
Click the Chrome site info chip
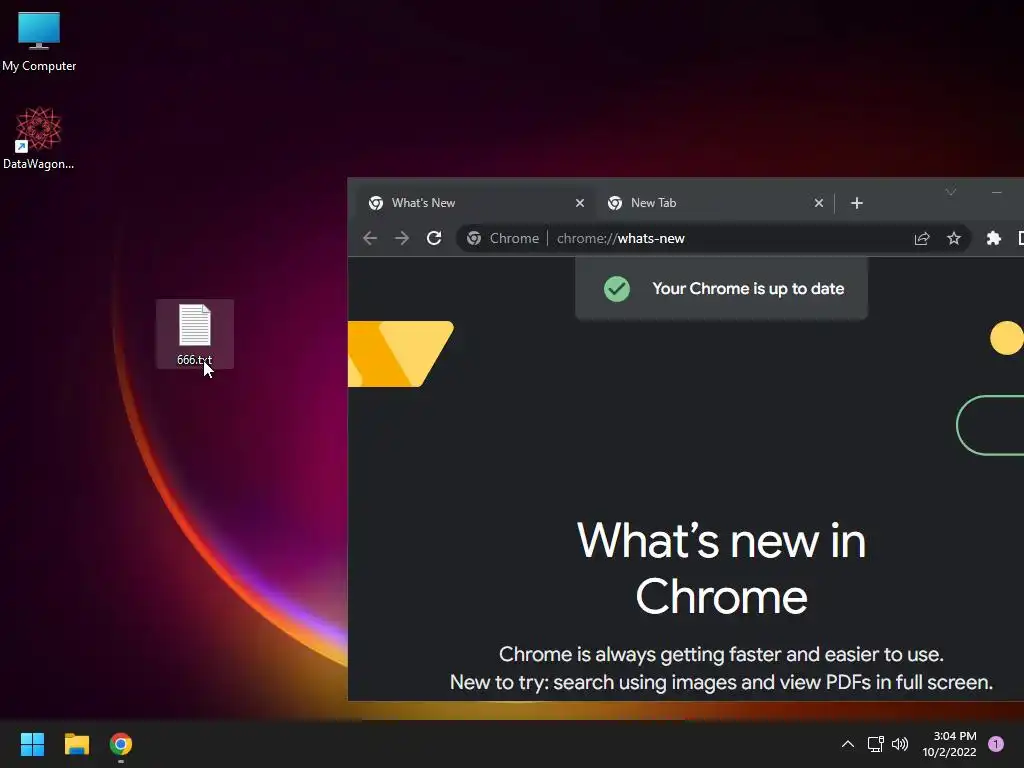(503, 238)
